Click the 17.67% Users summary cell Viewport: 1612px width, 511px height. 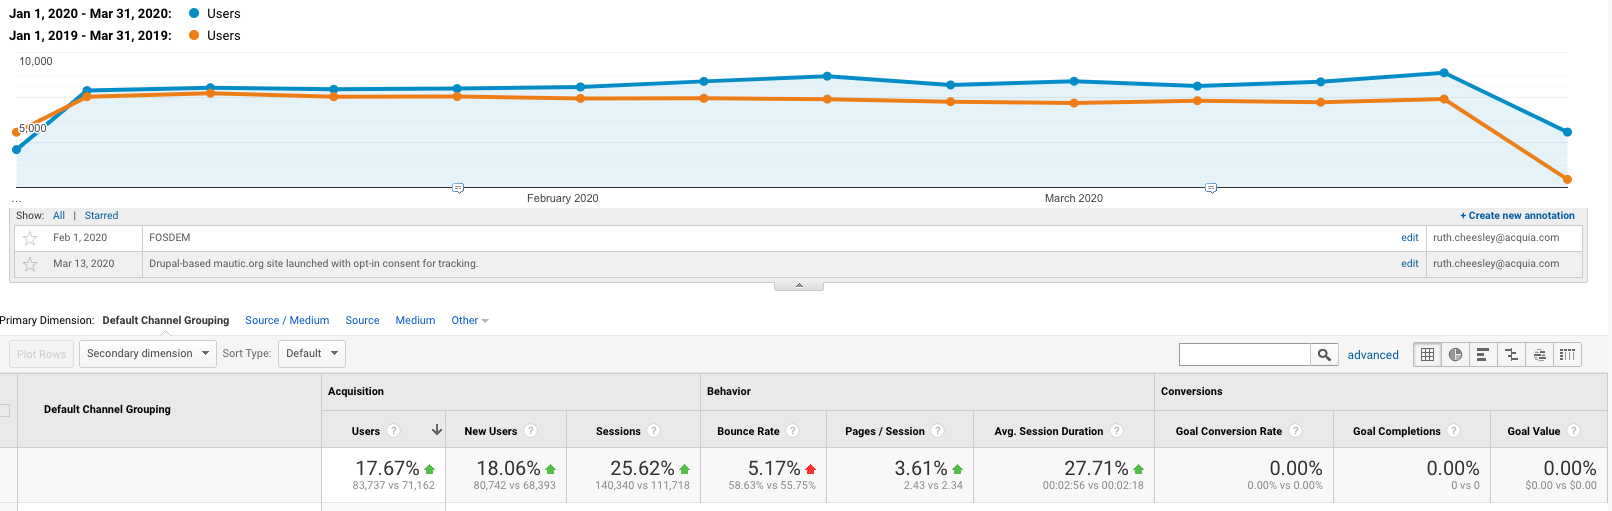coord(384,475)
